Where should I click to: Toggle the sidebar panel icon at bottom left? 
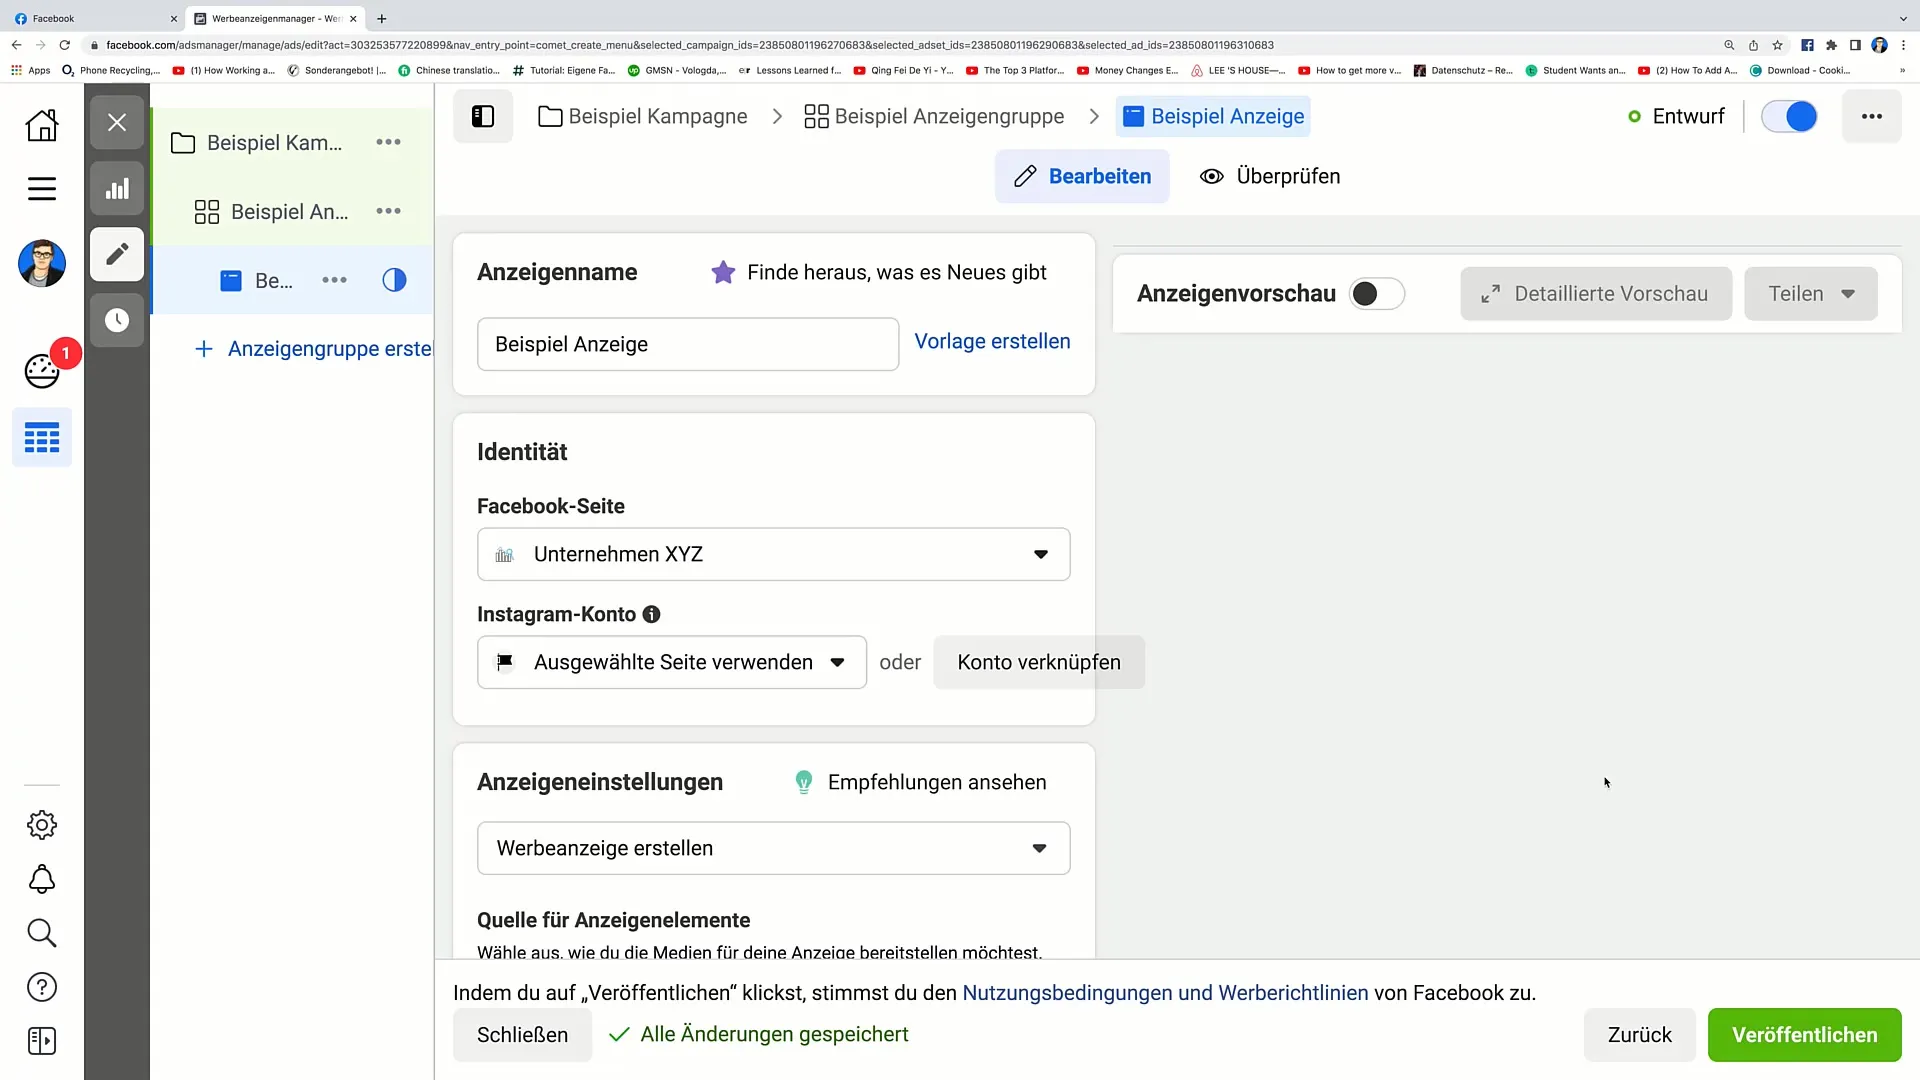click(42, 1041)
